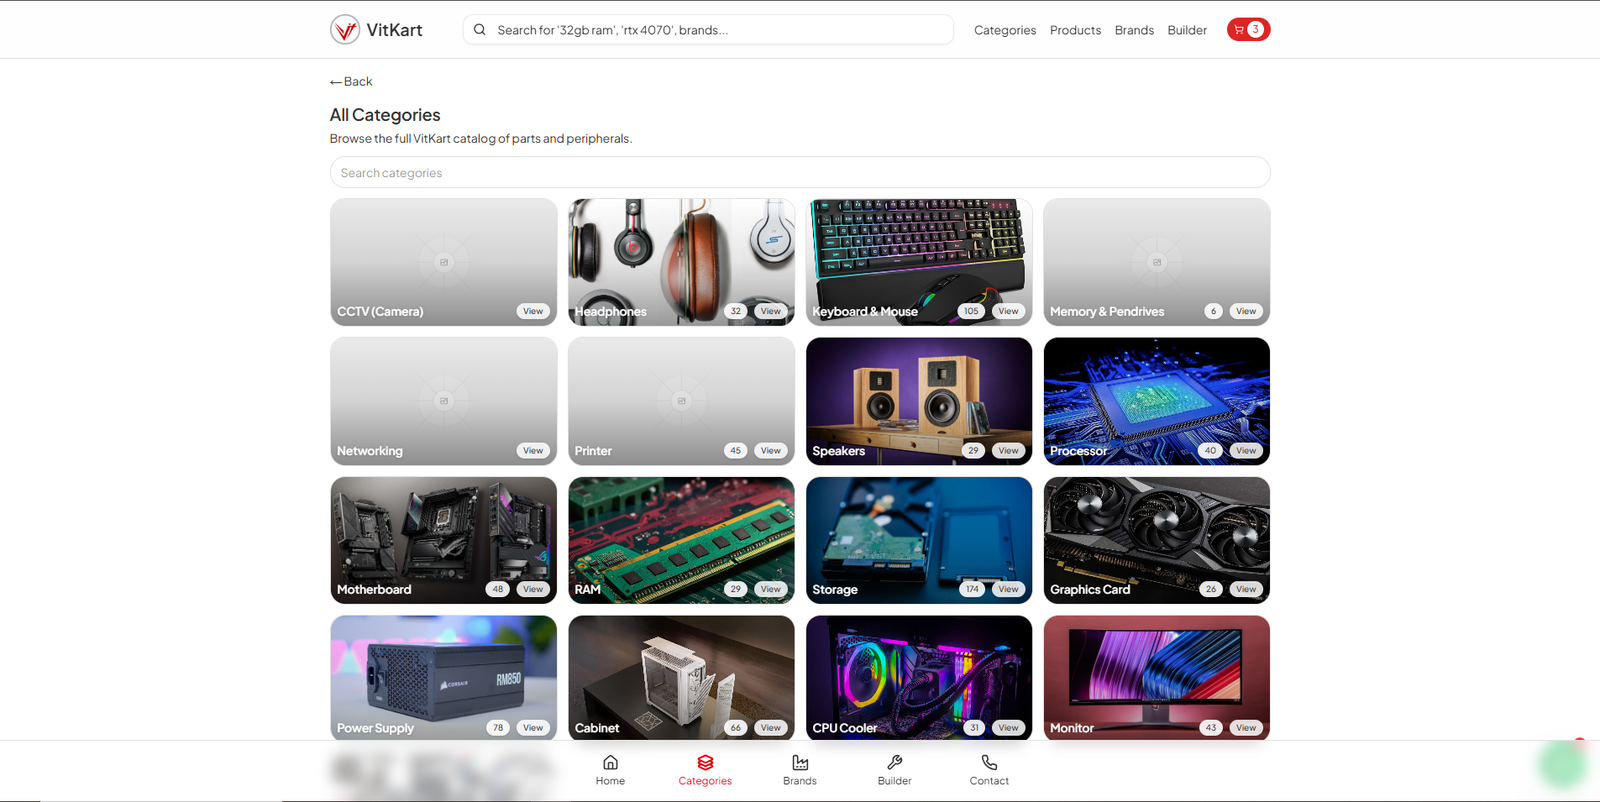
Task: Click View on the Headphones card
Action: tap(771, 311)
